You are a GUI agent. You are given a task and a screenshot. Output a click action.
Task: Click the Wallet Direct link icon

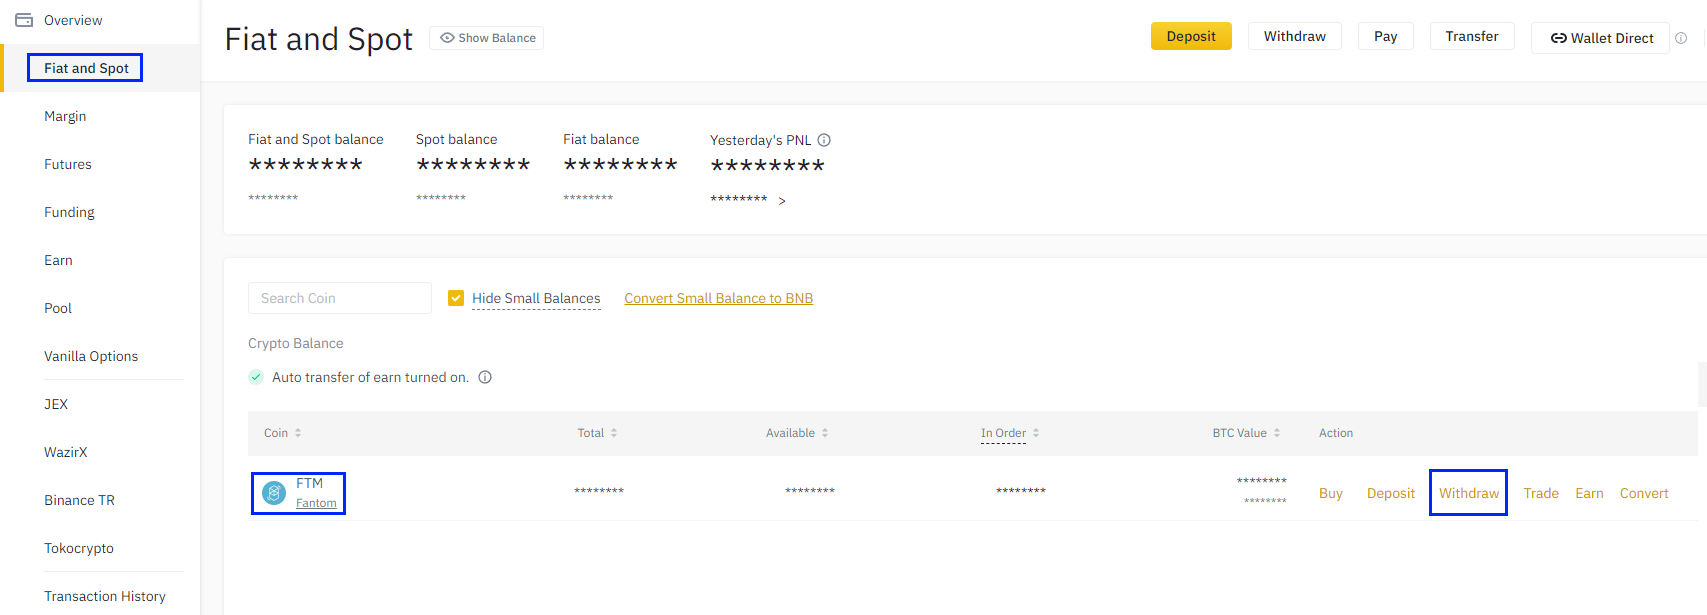pos(1558,38)
